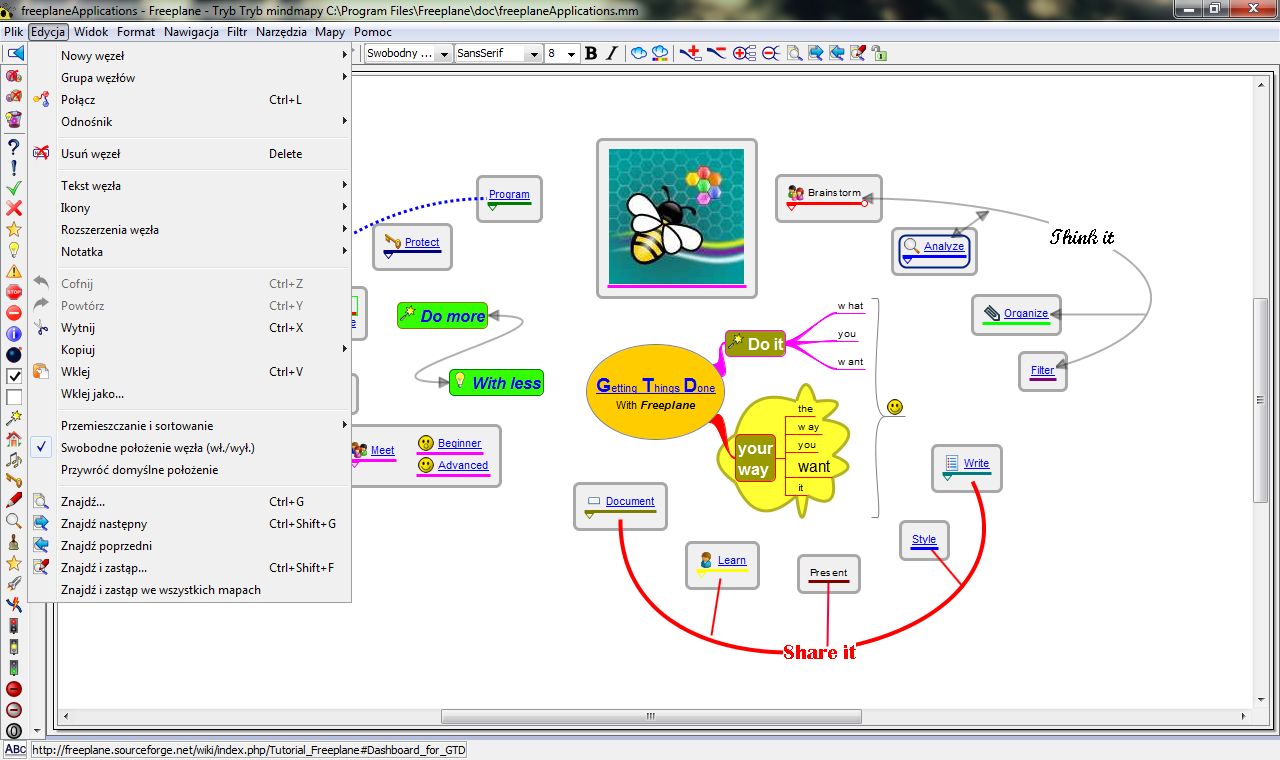This screenshot has height=760, width=1280.
Task: Click the padlock encrypt icon in toolbar
Action: point(879,53)
